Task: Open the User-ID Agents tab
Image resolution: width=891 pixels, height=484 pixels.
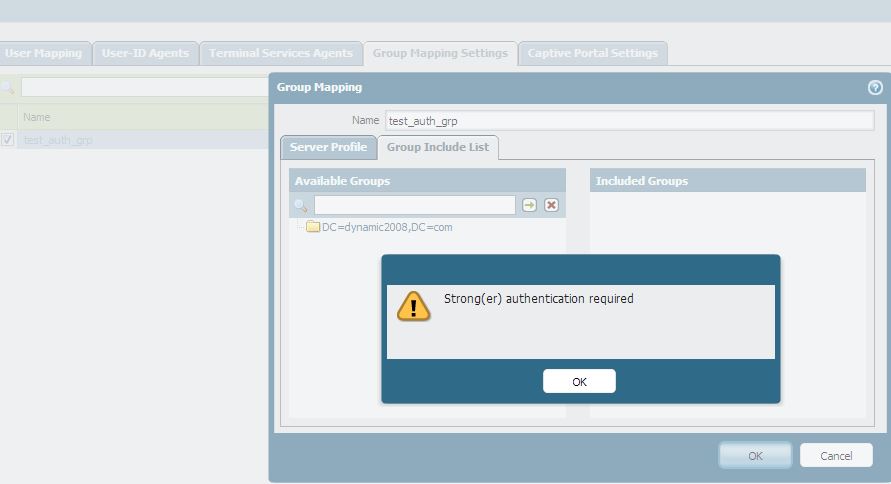Action: [x=145, y=53]
